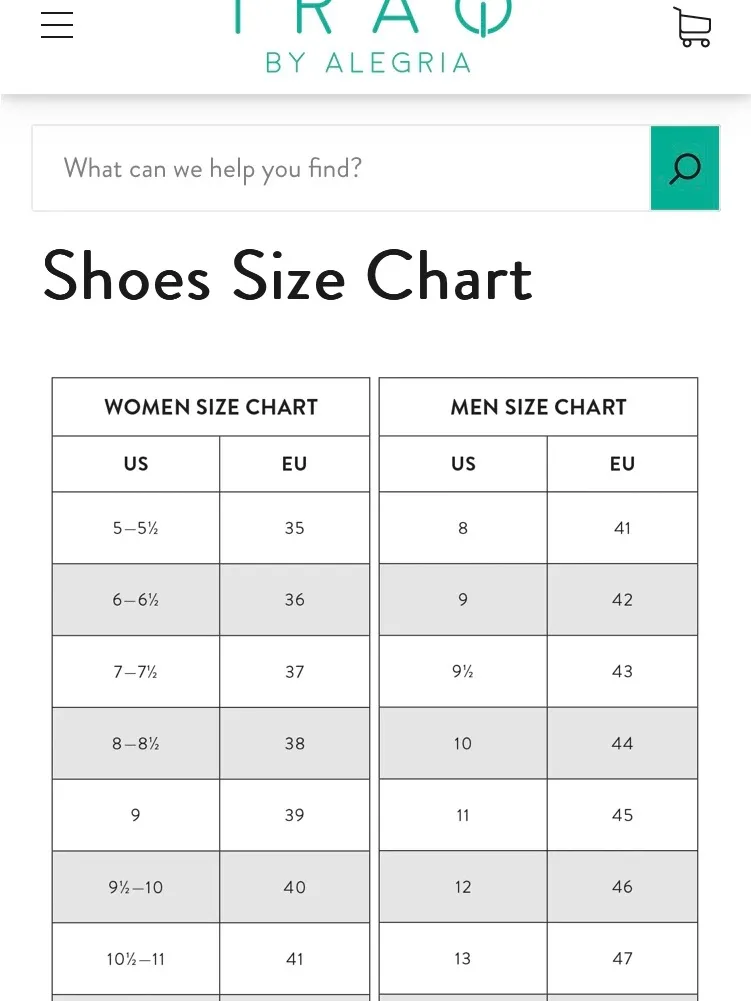Open the shopping cart
Screen dimensions: 751x1001
(x=692, y=26)
